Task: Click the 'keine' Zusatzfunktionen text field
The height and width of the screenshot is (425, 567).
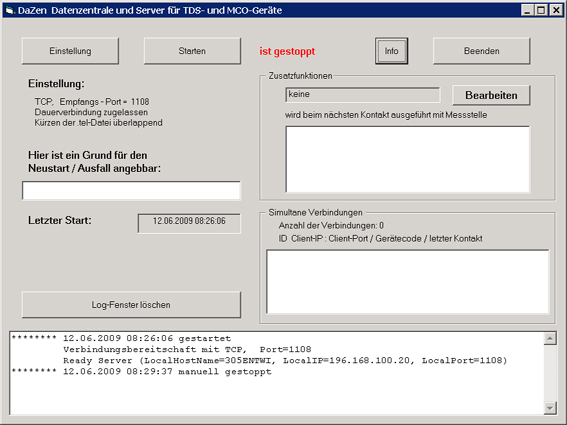Action: (362, 95)
